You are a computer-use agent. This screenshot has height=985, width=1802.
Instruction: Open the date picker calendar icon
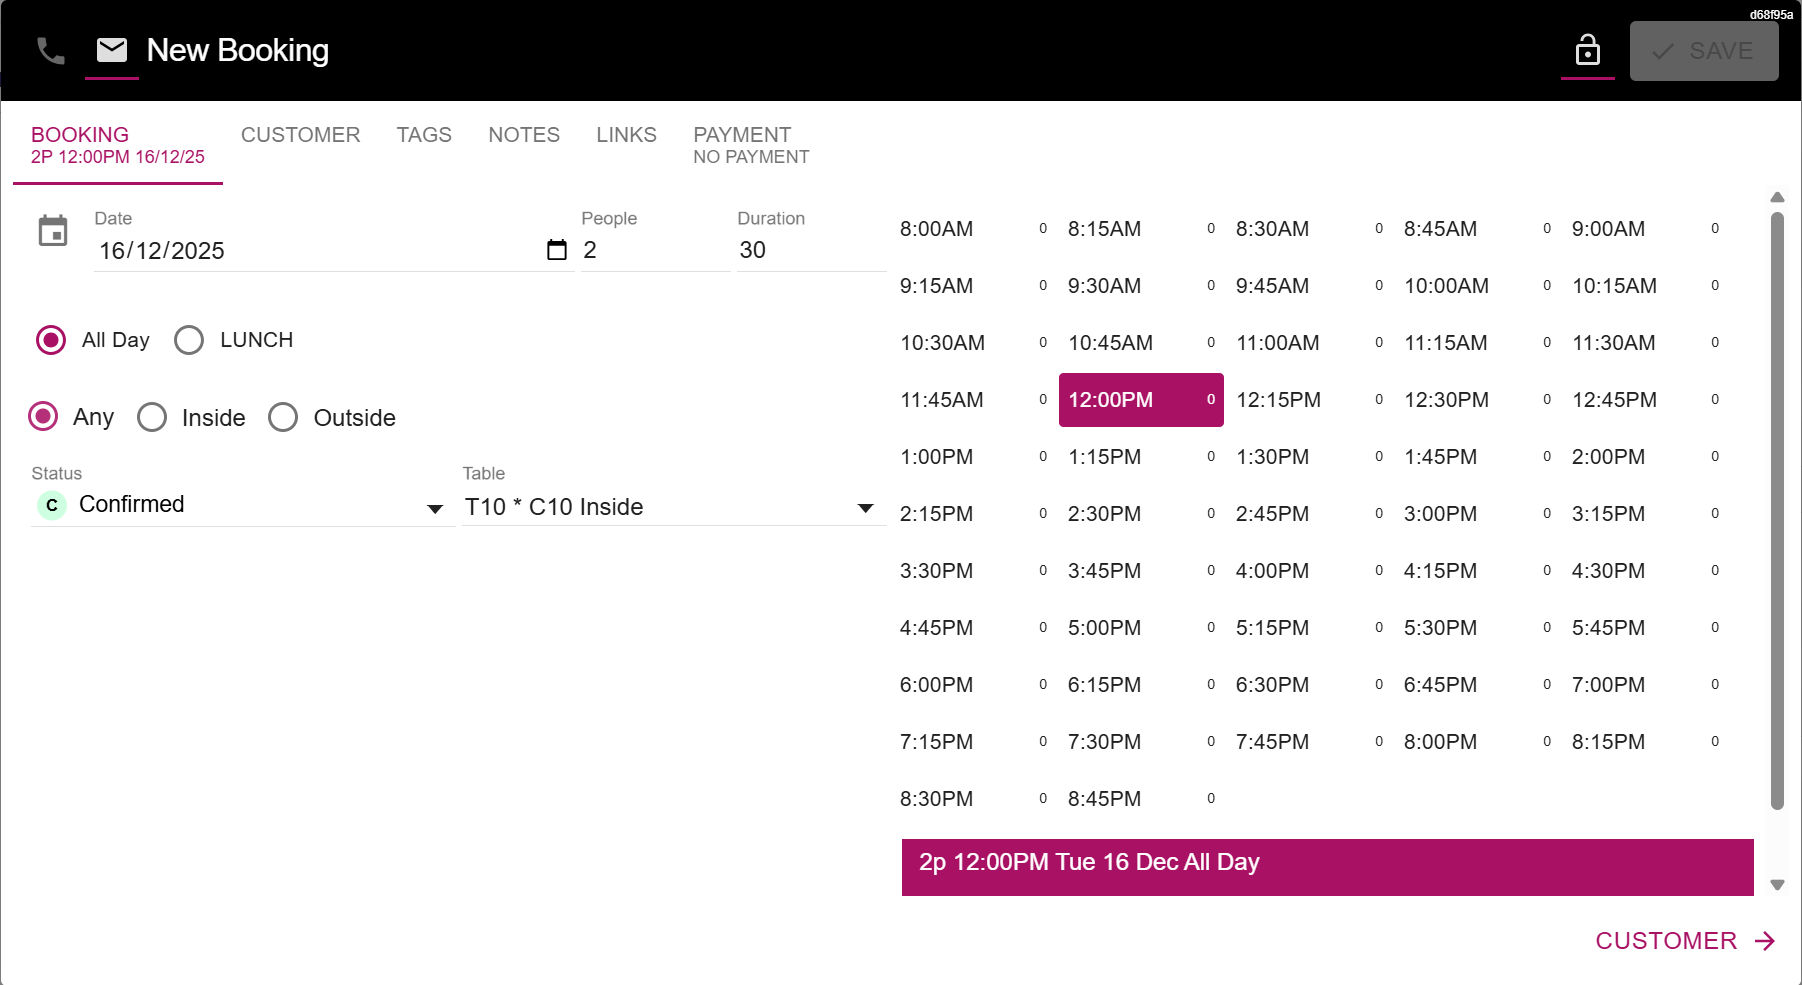tap(557, 250)
